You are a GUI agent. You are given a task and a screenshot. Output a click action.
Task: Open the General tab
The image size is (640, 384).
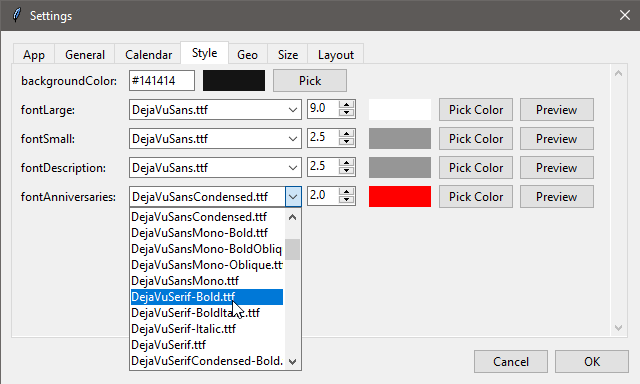85,54
